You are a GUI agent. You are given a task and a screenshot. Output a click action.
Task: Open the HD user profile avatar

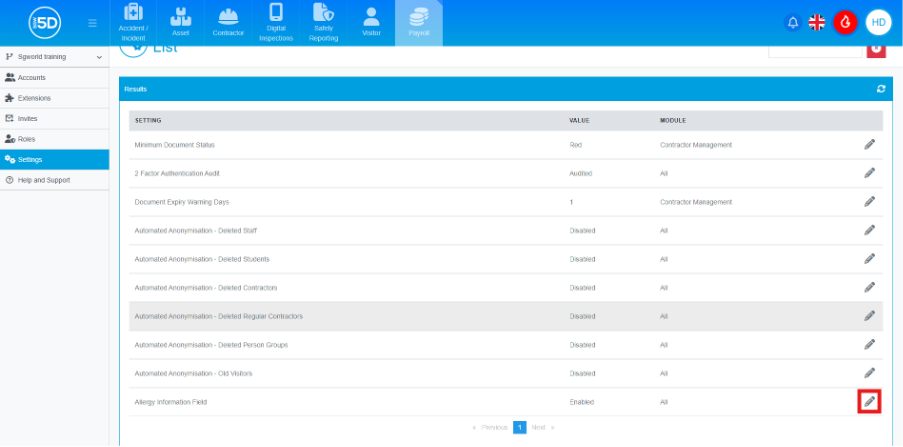click(x=878, y=22)
